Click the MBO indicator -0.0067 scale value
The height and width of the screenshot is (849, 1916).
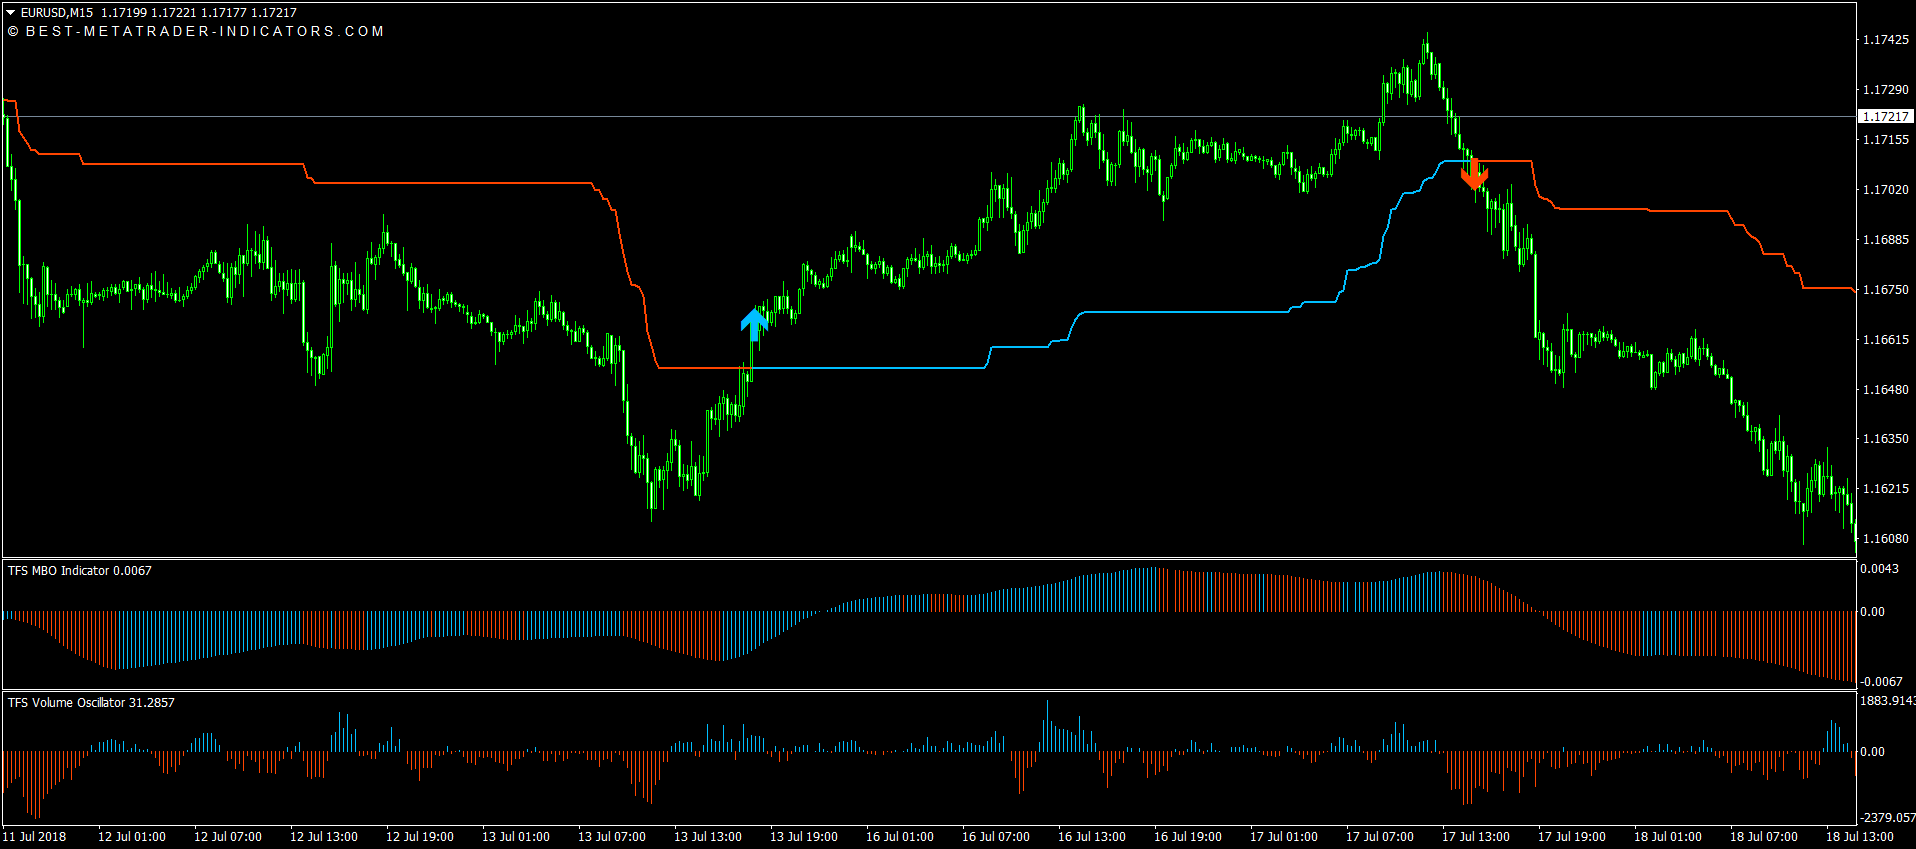point(1880,682)
